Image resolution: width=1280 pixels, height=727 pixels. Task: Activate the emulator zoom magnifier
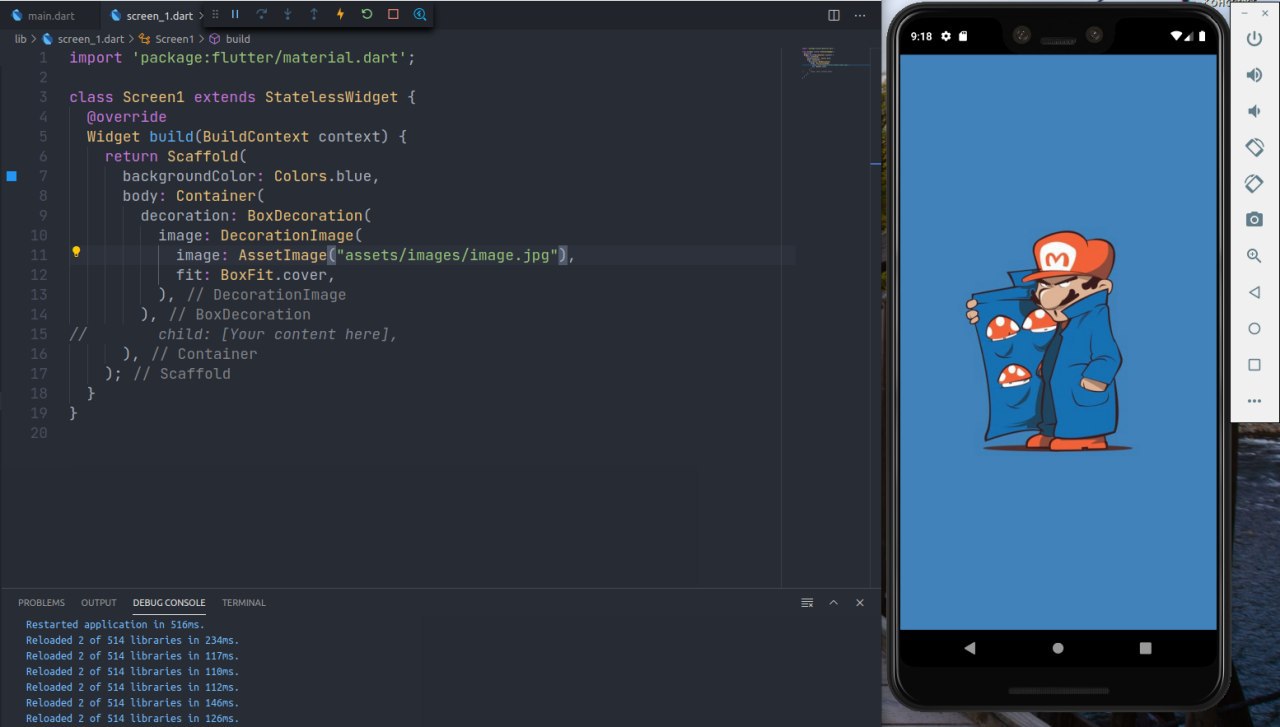pos(1254,256)
